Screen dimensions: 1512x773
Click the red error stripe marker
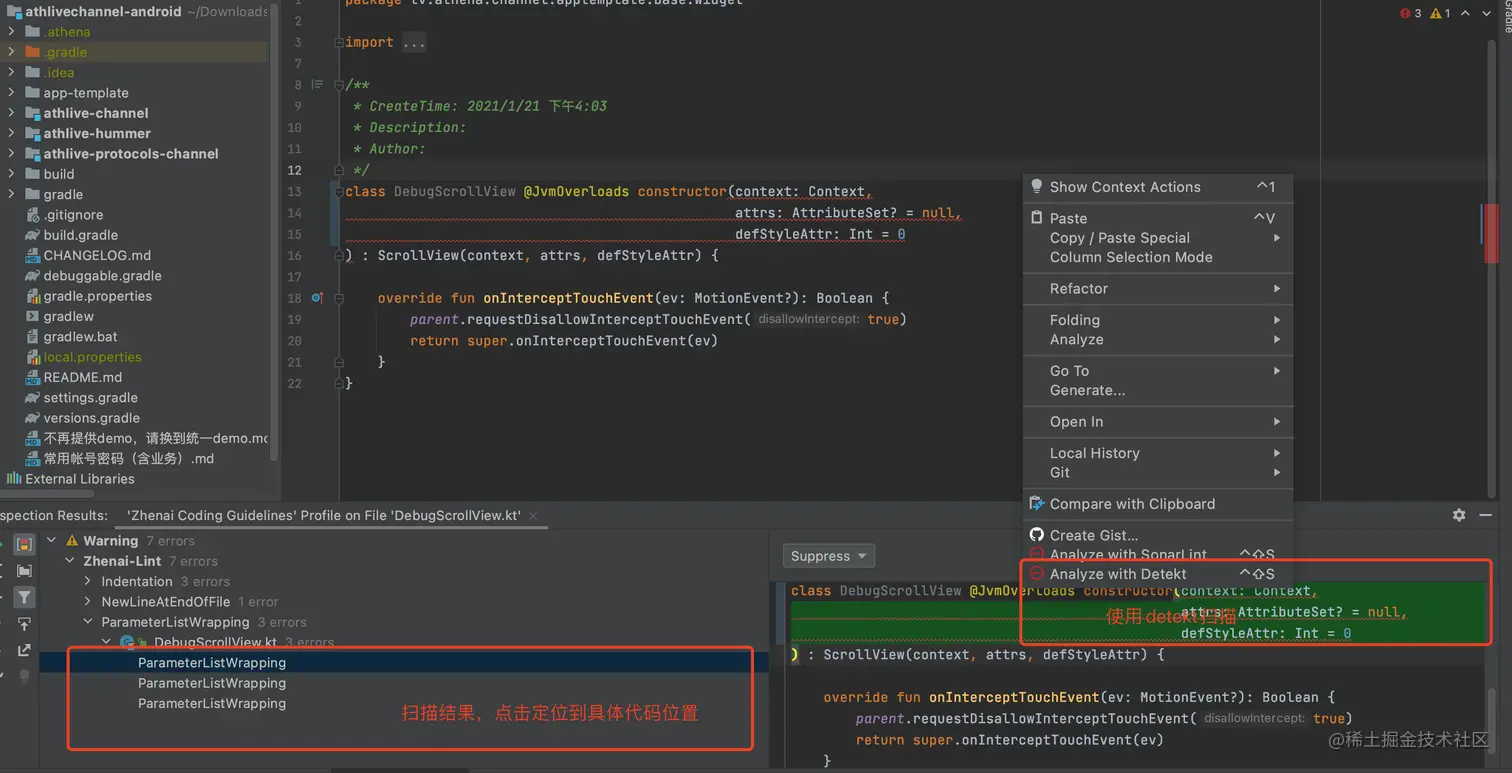pyautogui.click(x=1491, y=233)
